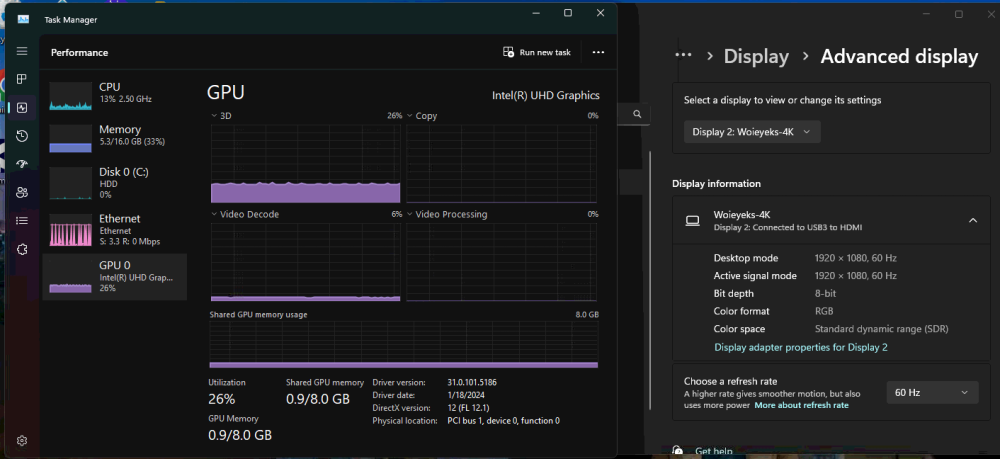1000x459 pixels.
Task: Click the 3D engine usage graph
Action: click(x=305, y=164)
